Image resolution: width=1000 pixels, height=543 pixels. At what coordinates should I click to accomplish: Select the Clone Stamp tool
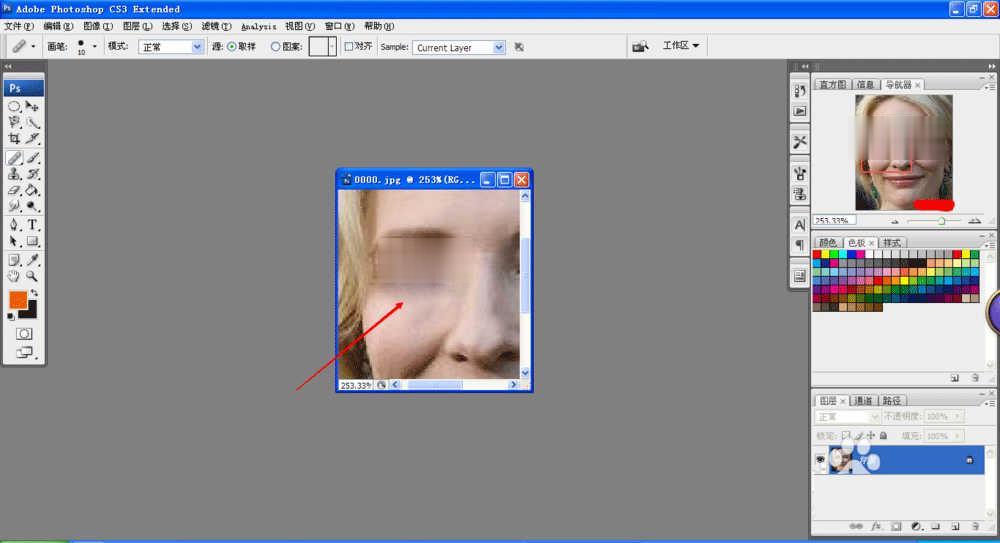[x=14, y=174]
